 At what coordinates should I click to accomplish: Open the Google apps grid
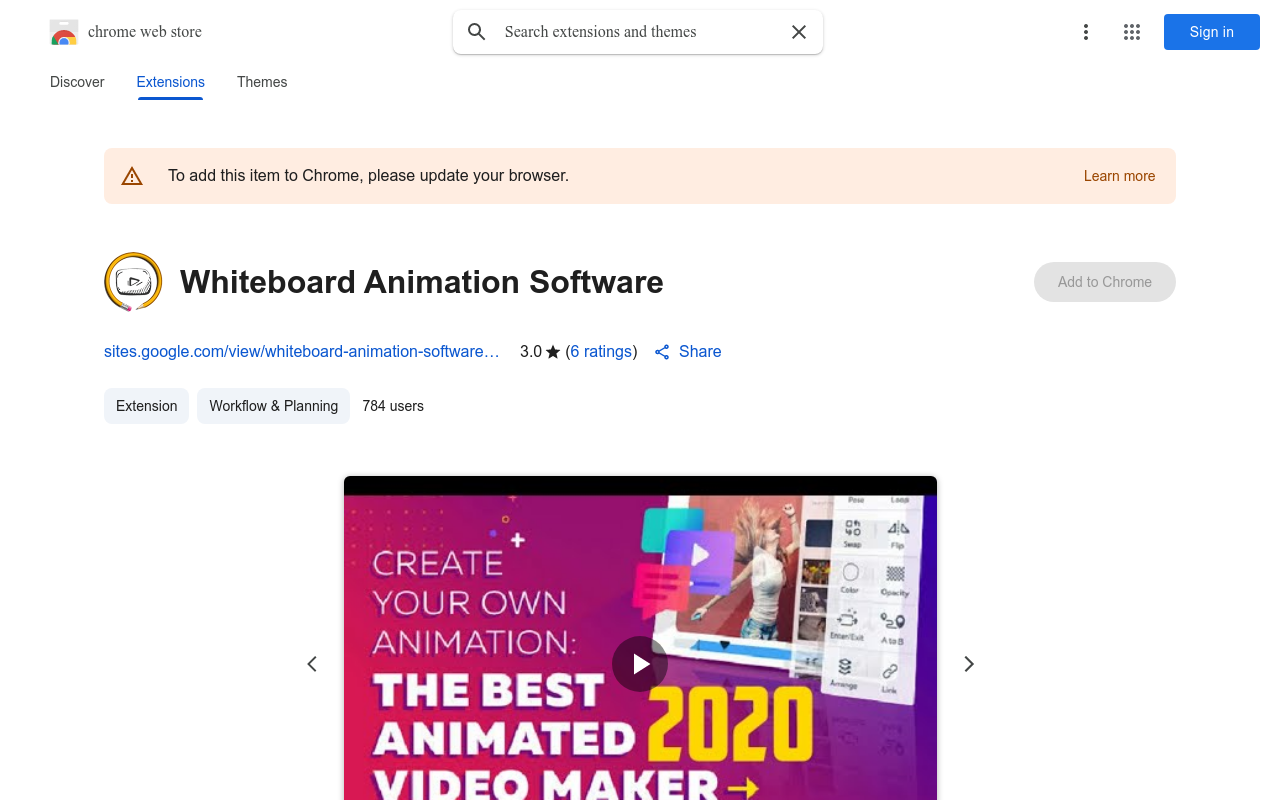[1132, 32]
